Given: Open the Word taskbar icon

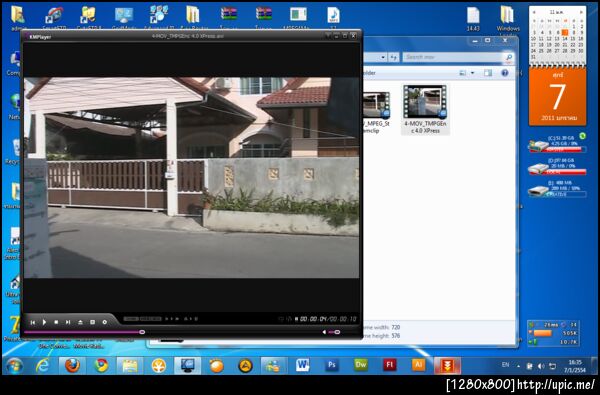Looking at the screenshot, I should coord(302,366).
